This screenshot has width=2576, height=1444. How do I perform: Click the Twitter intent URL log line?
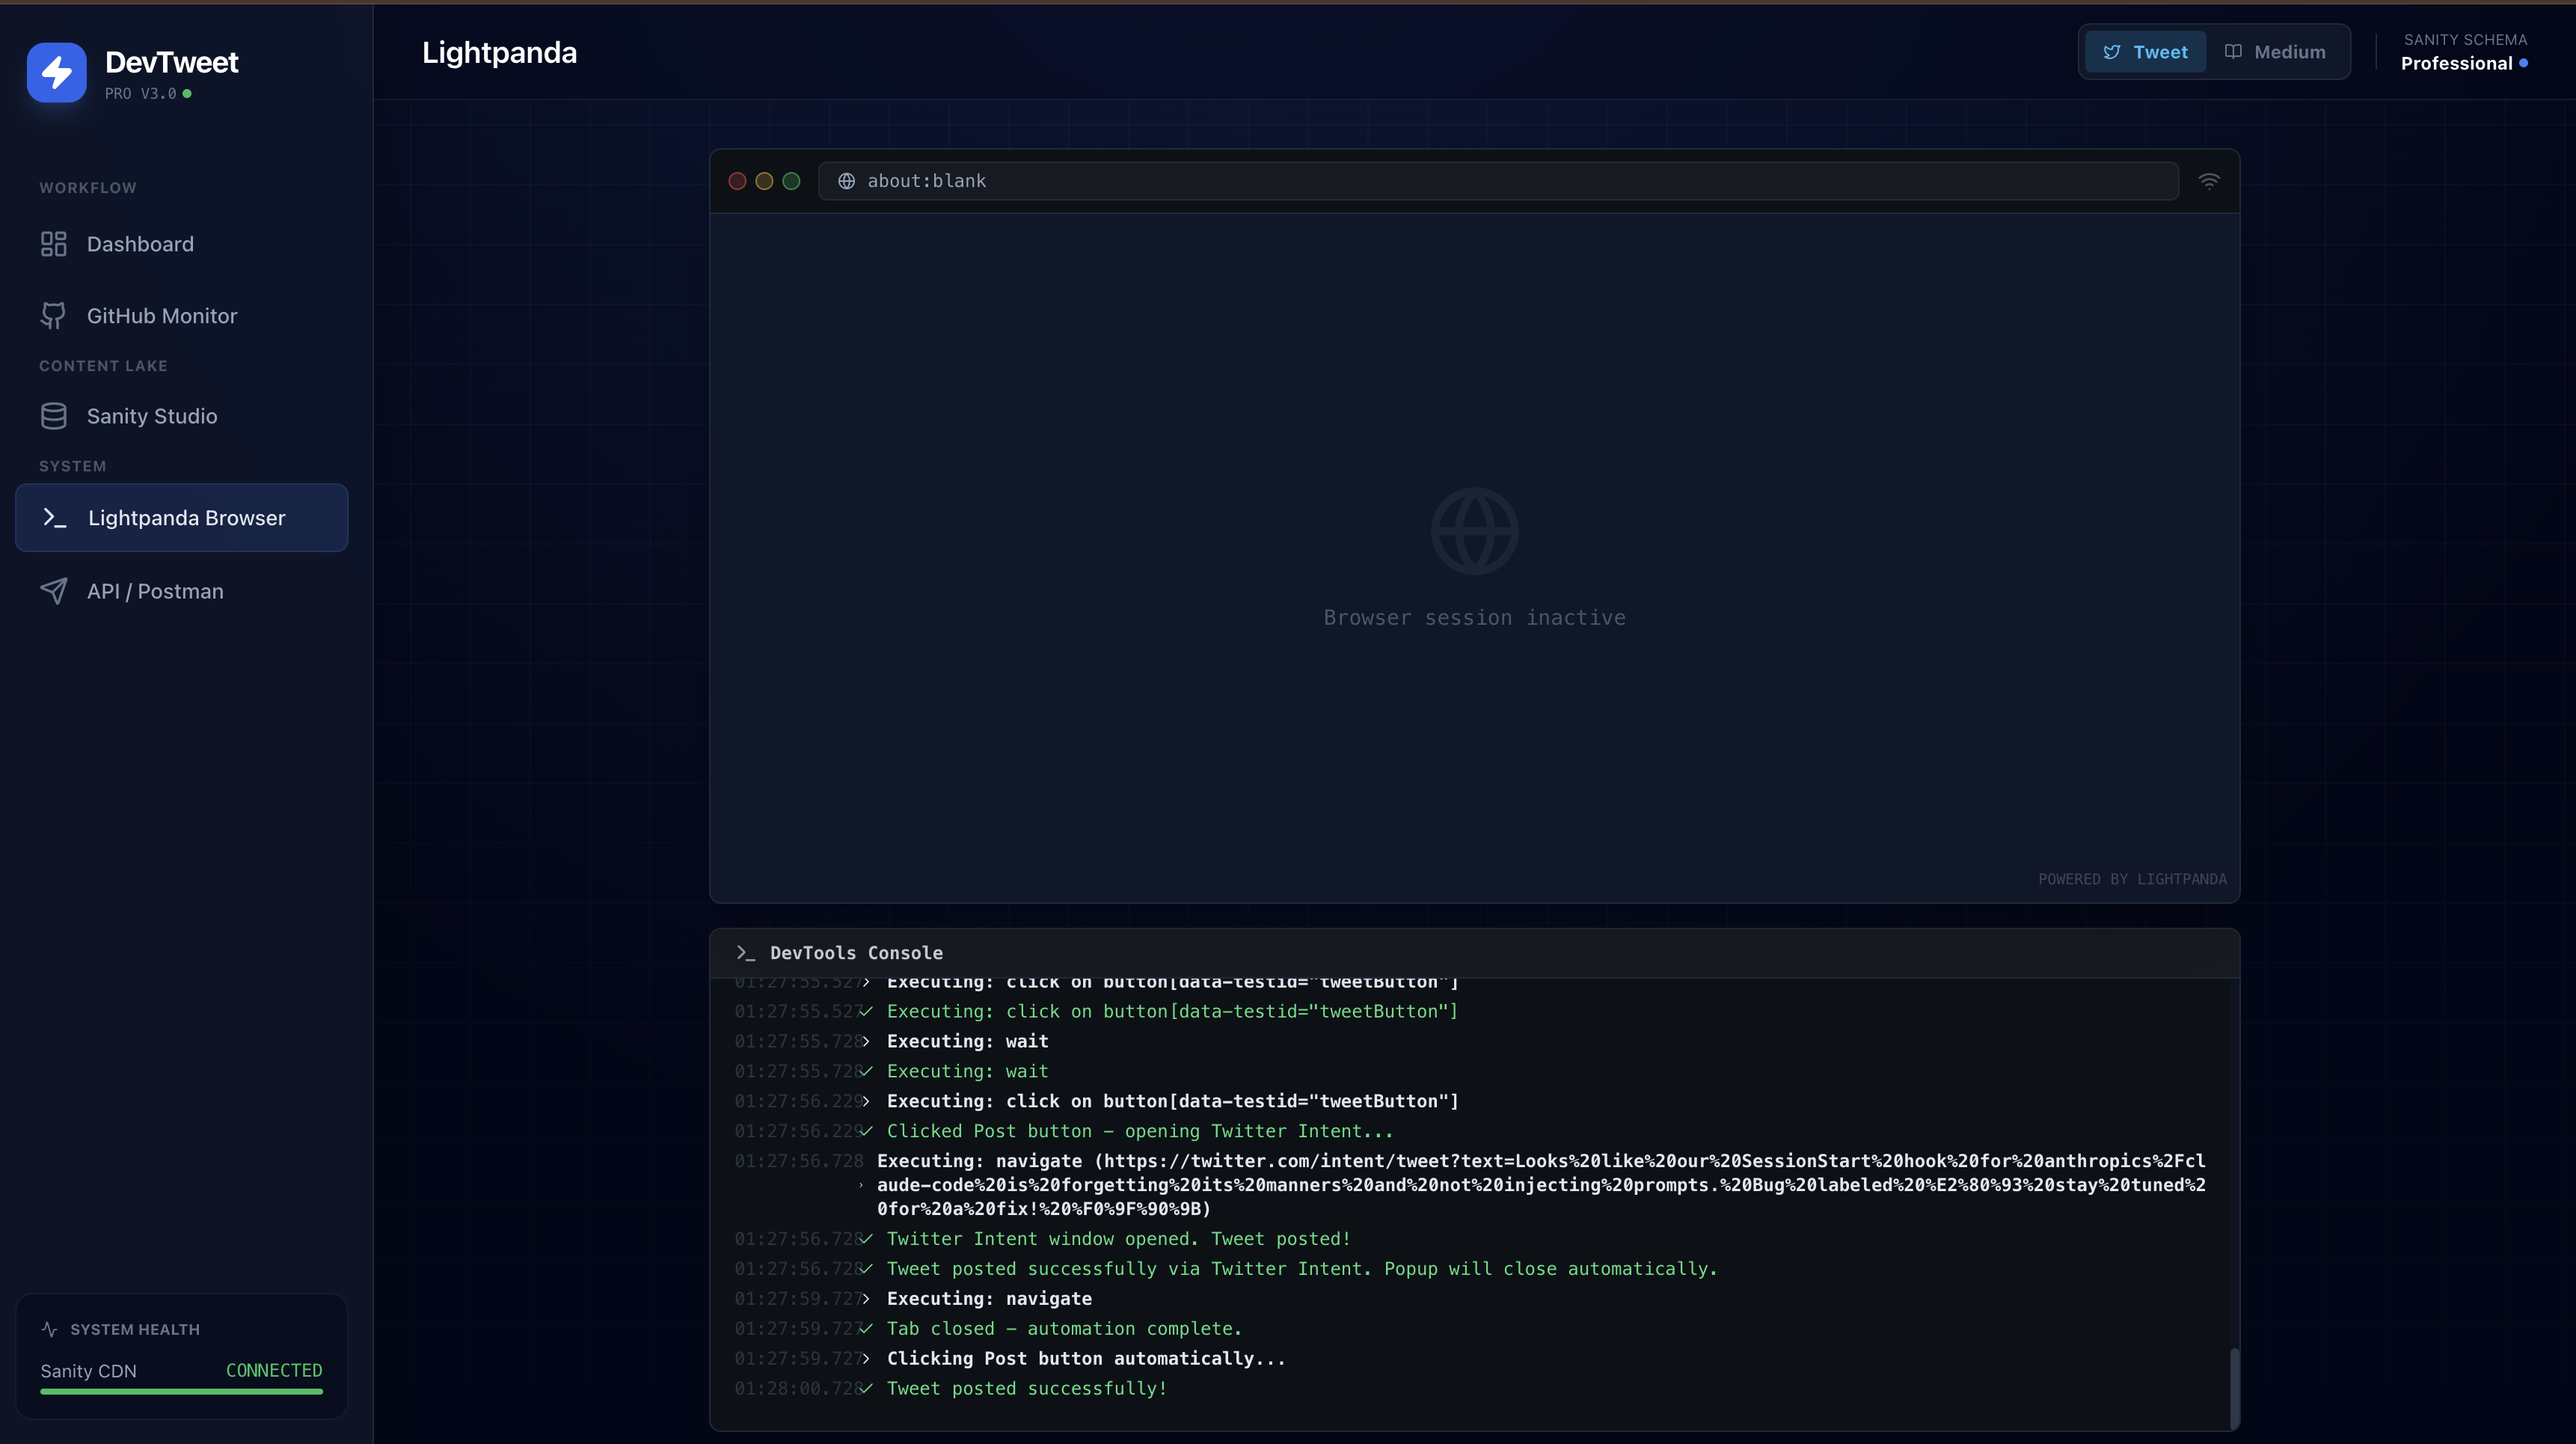coord(1540,1185)
